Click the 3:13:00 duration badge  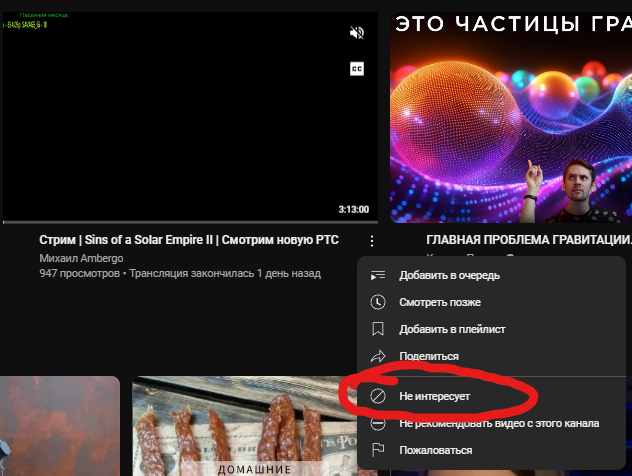[353, 210]
